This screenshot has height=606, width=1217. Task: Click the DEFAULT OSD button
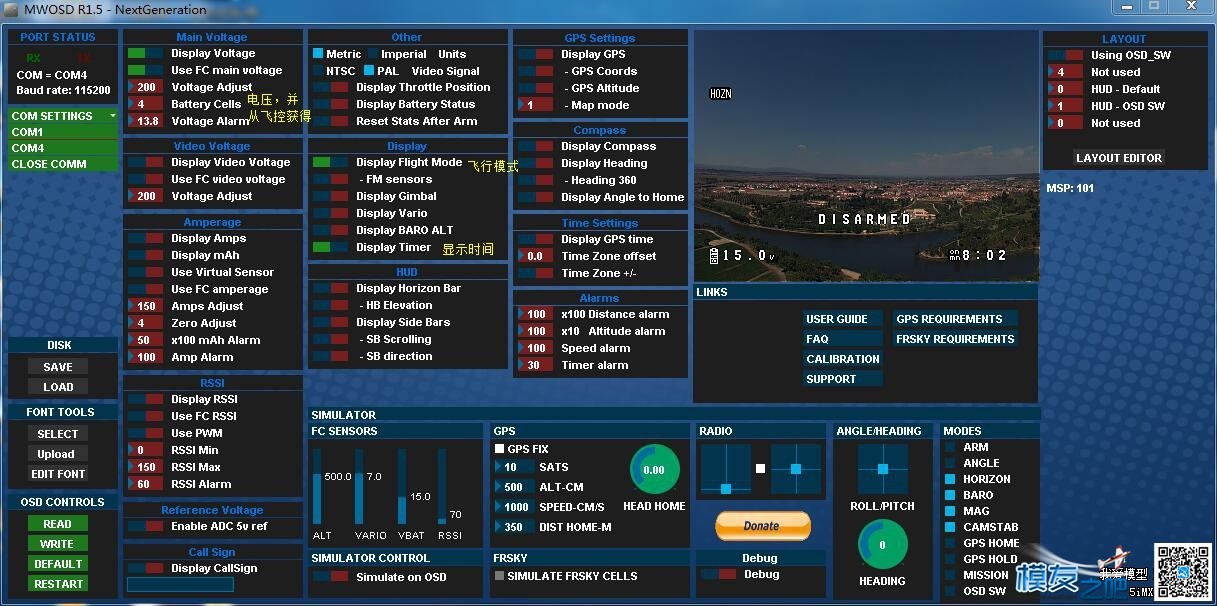pos(58,564)
